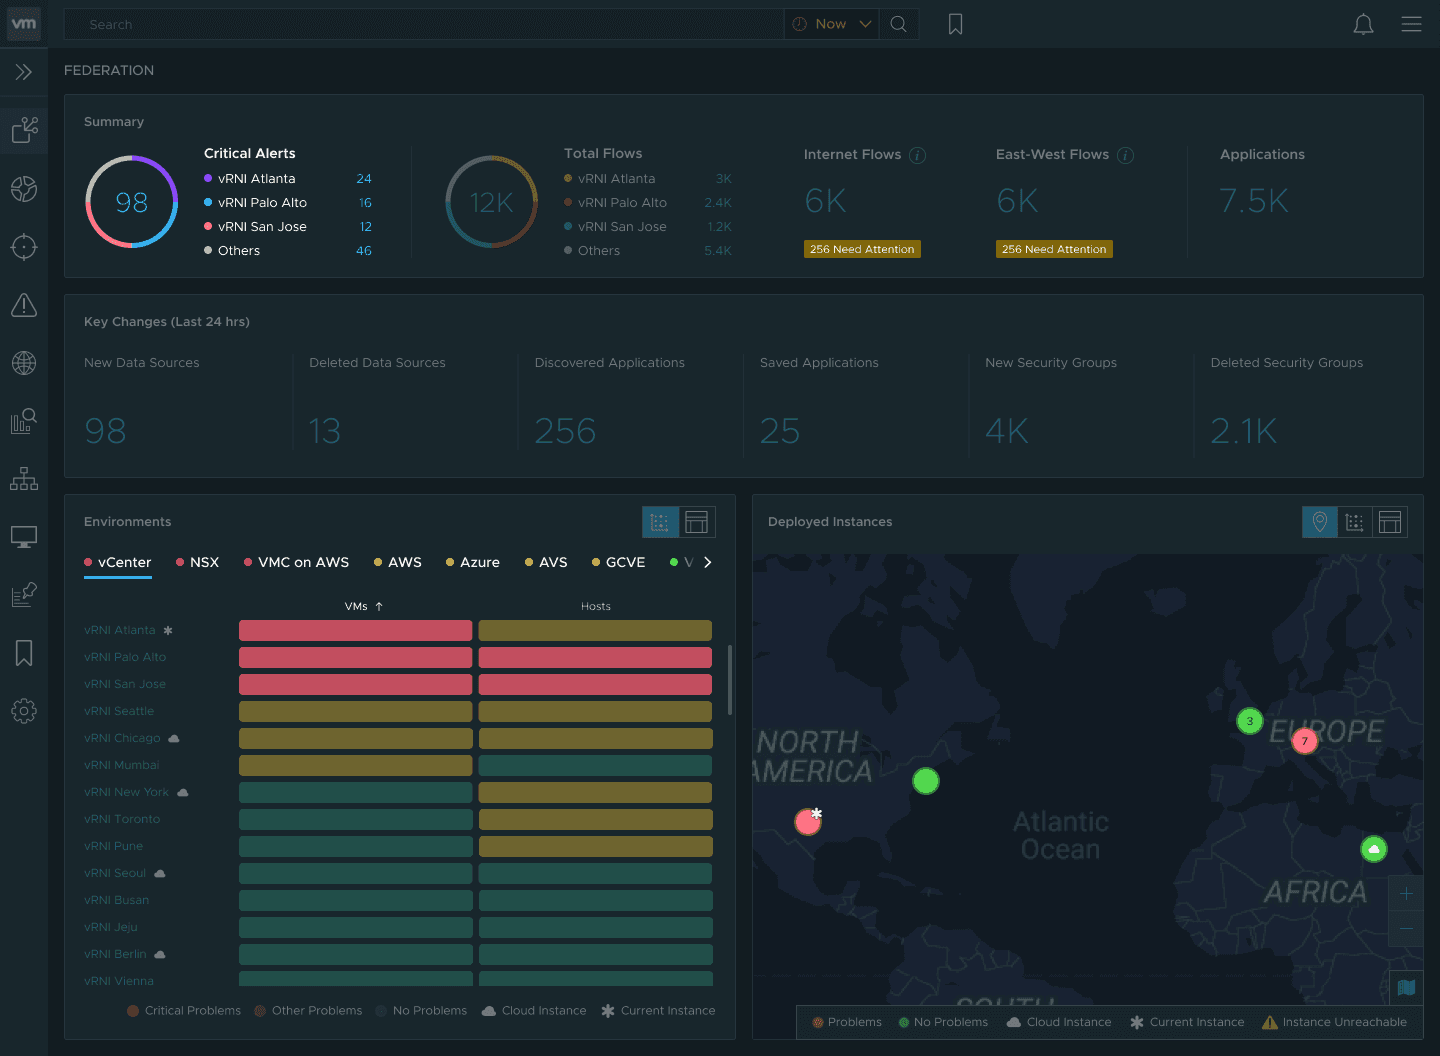Click the magnifier search button
The height and width of the screenshot is (1056, 1440).
pyautogui.click(x=899, y=24)
